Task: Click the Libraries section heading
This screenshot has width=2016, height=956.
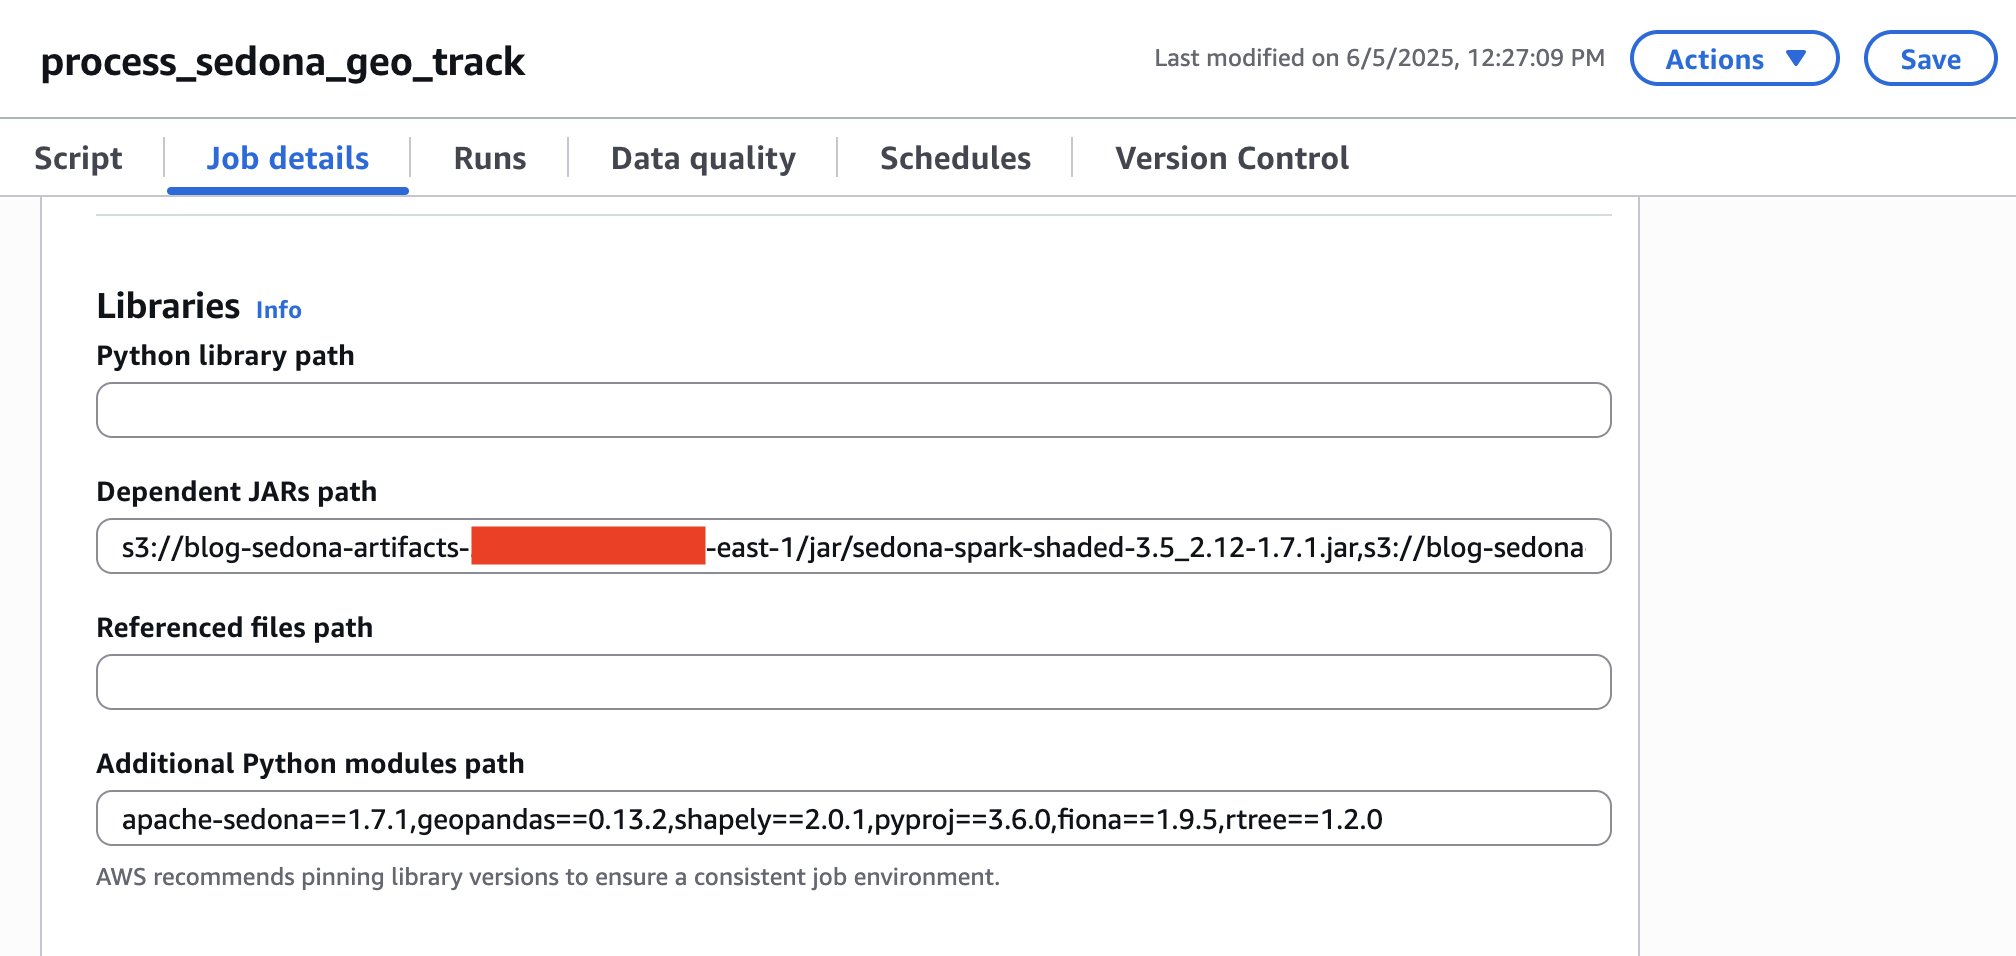Action: pyautogui.click(x=167, y=306)
